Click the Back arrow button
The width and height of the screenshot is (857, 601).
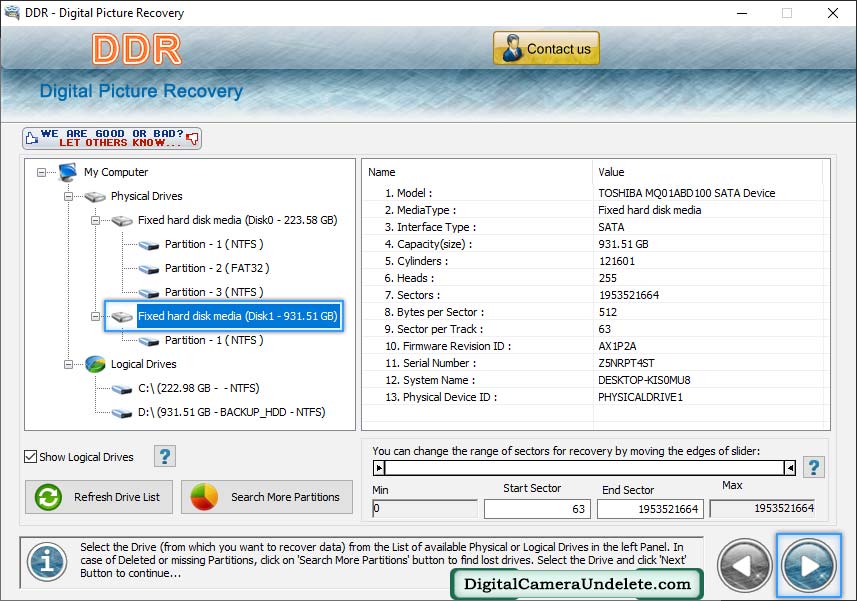click(x=744, y=565)
